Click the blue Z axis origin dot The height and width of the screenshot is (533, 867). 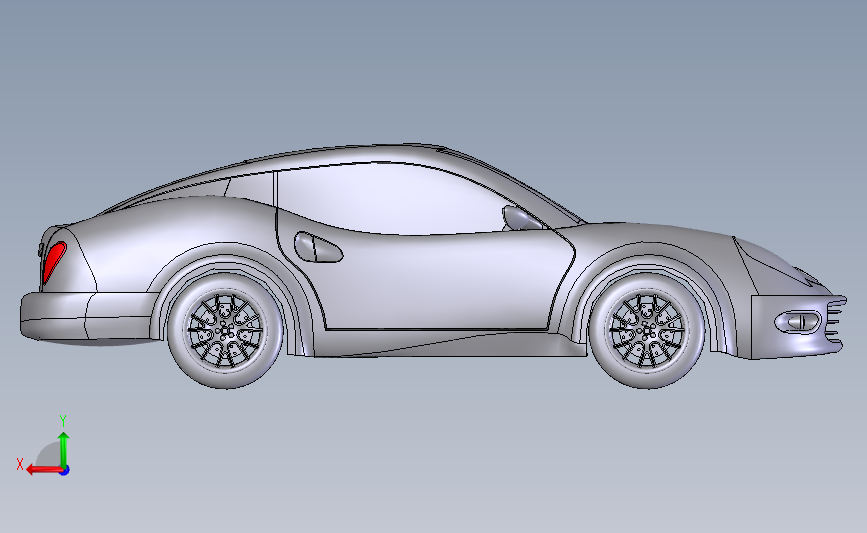click(65, 471)
